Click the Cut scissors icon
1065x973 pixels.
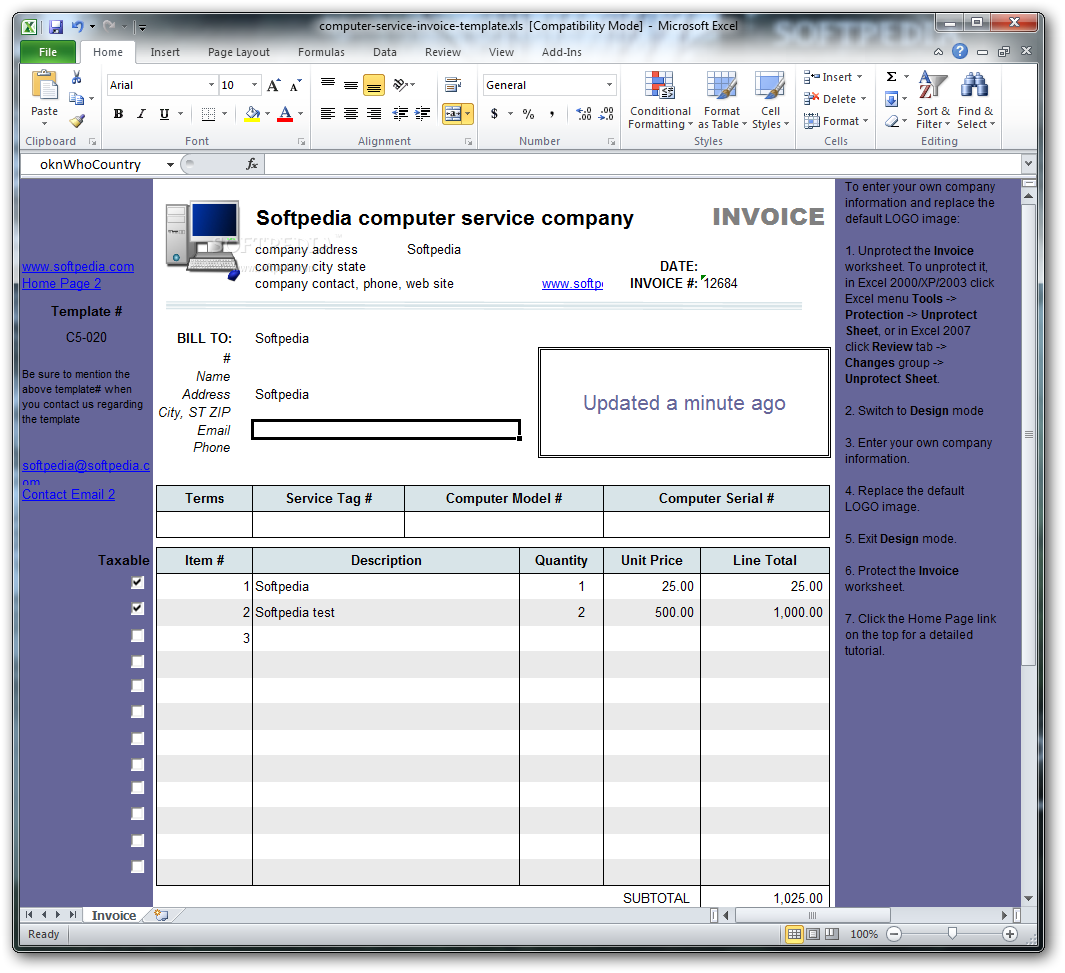tap(77, 77)
